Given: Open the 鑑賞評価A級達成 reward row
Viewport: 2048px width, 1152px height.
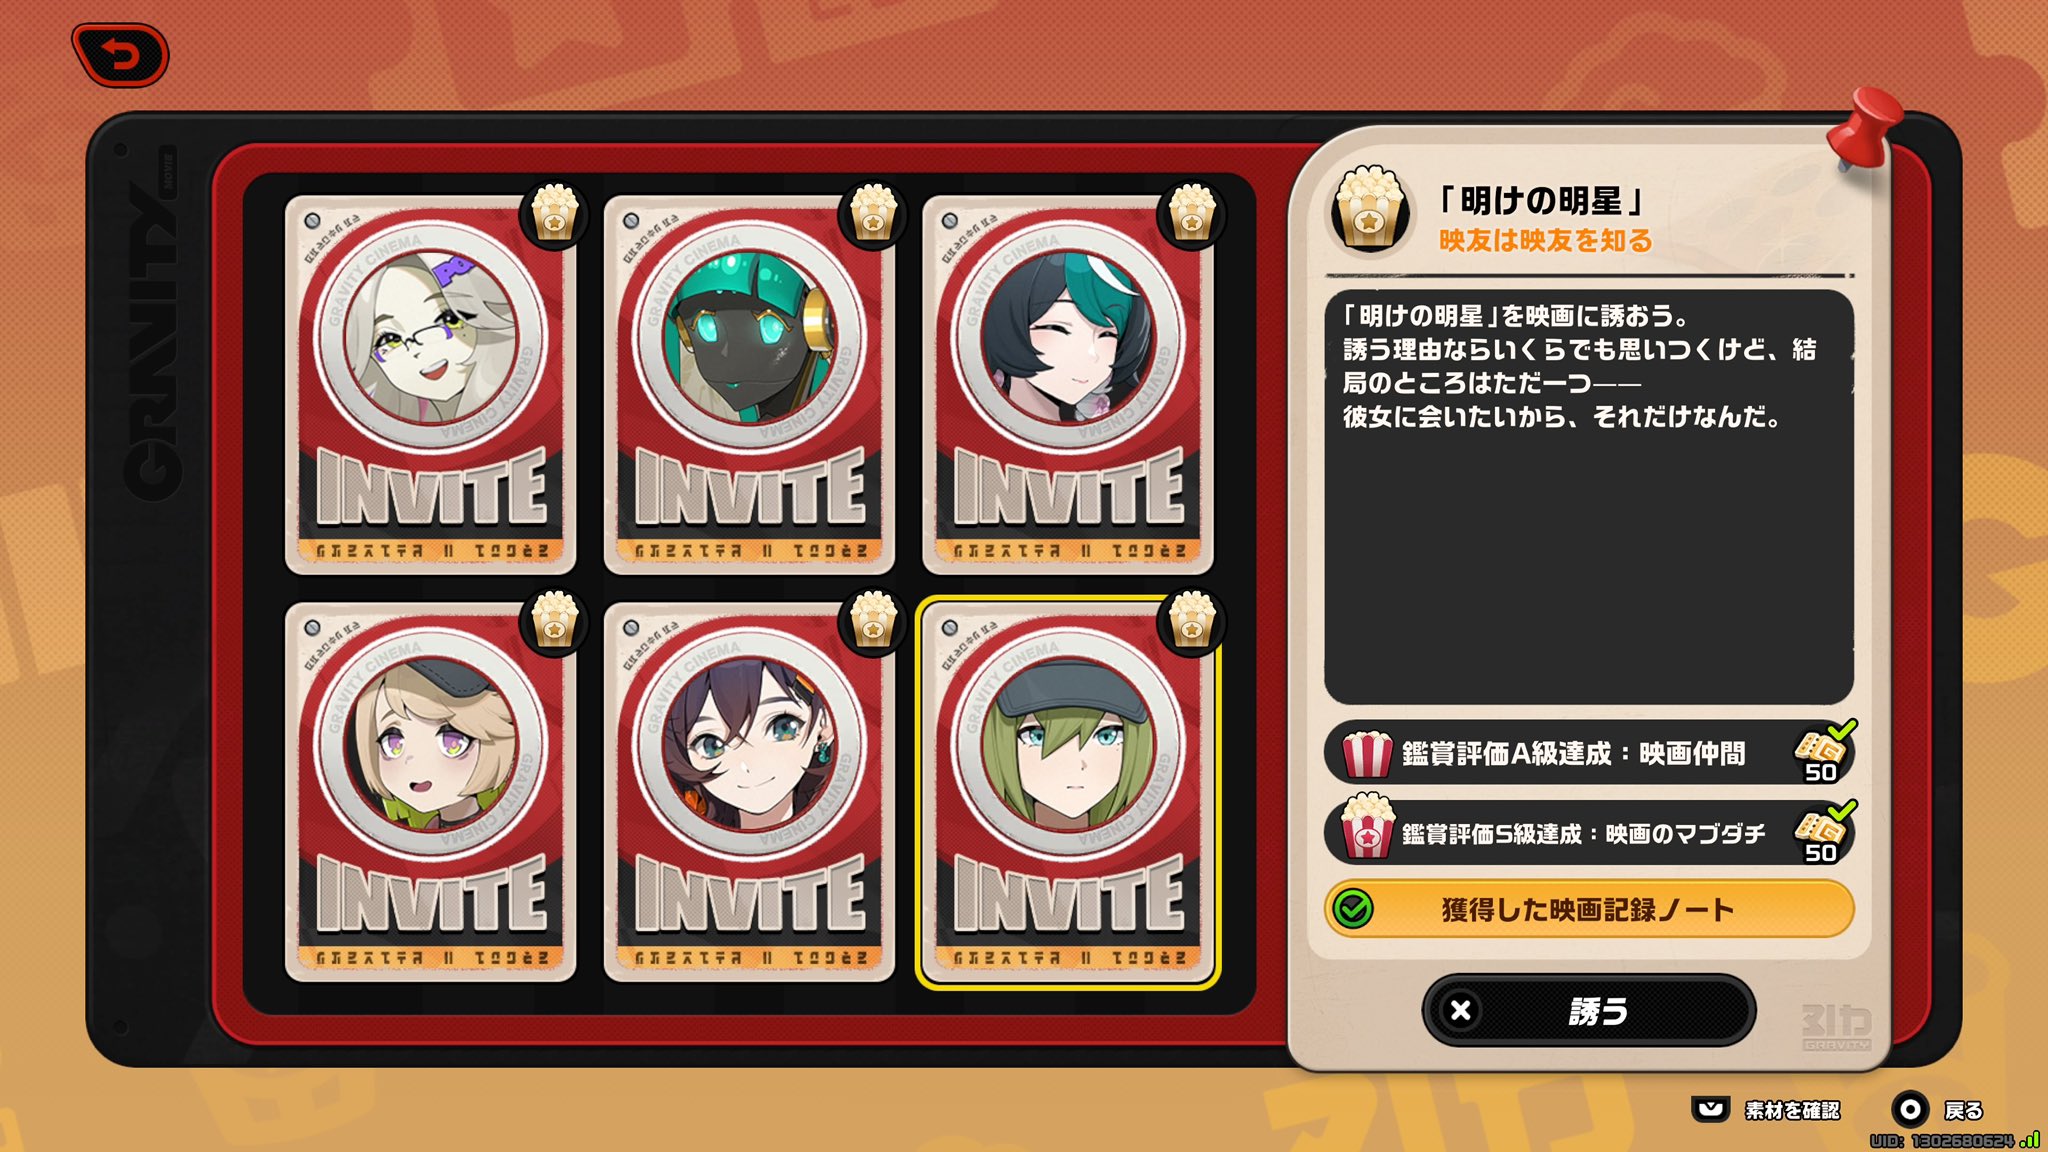Looking at the screenshot, I should click(1589, 753).
